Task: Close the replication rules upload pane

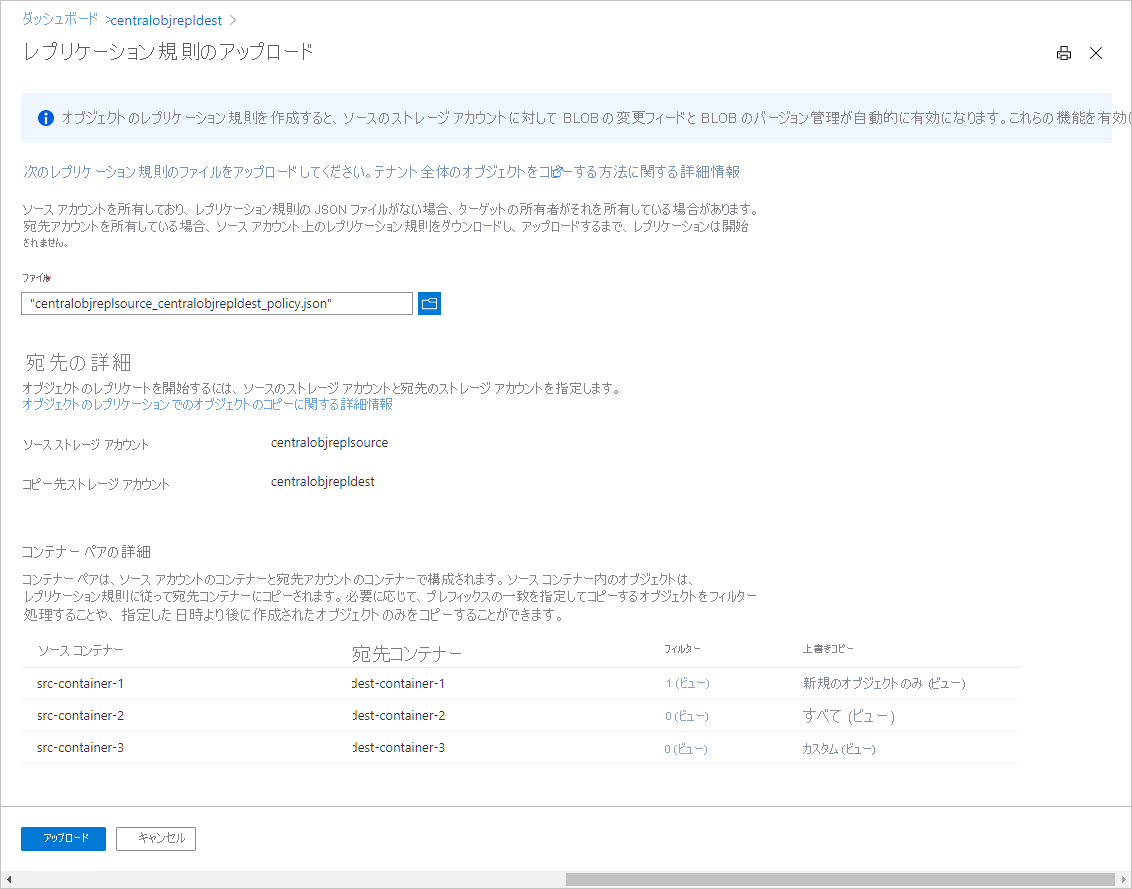Action: point(1096,53)
